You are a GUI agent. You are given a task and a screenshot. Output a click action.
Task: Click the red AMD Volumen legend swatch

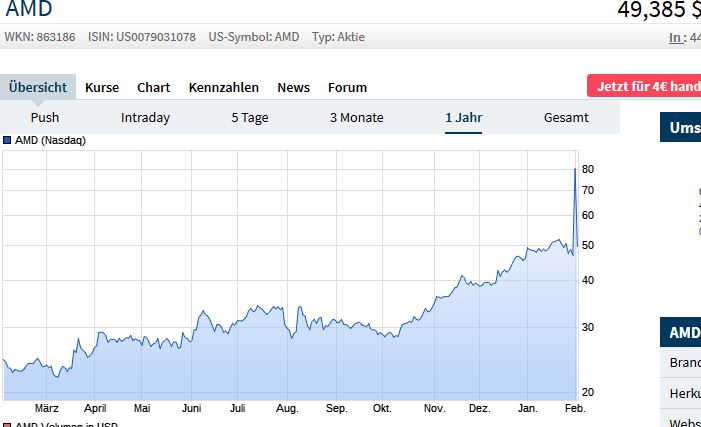coord(7,425)
